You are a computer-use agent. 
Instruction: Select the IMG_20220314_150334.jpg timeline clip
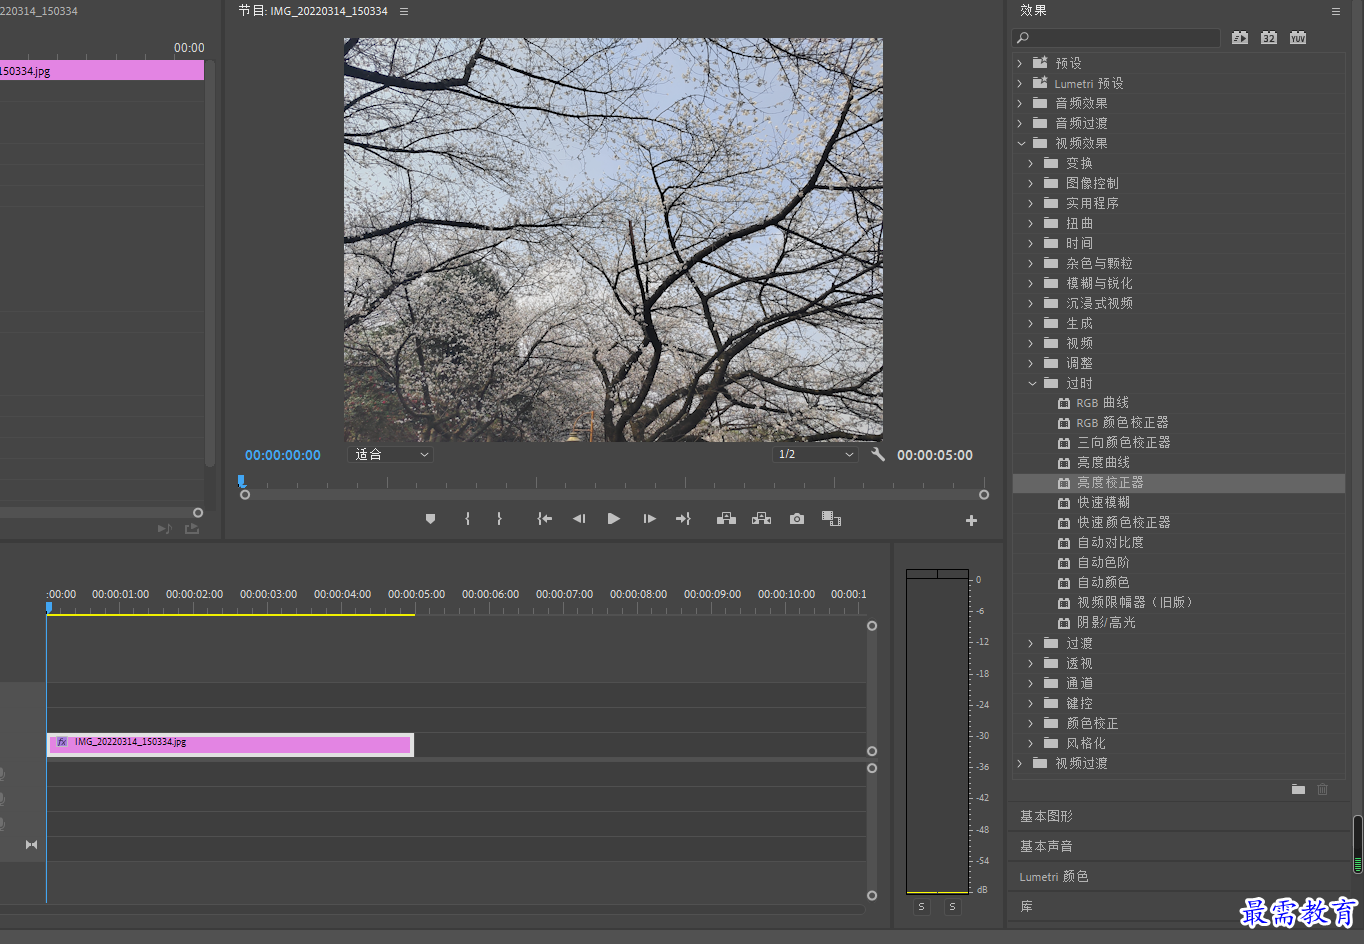point(230,744)
